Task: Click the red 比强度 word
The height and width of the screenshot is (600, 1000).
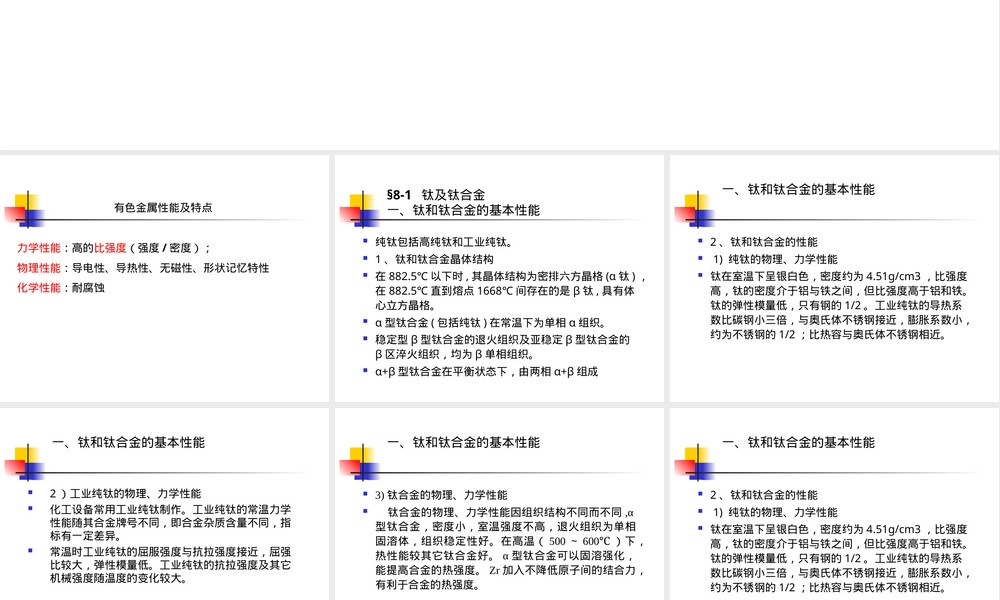Action: (x=110, y=248)
